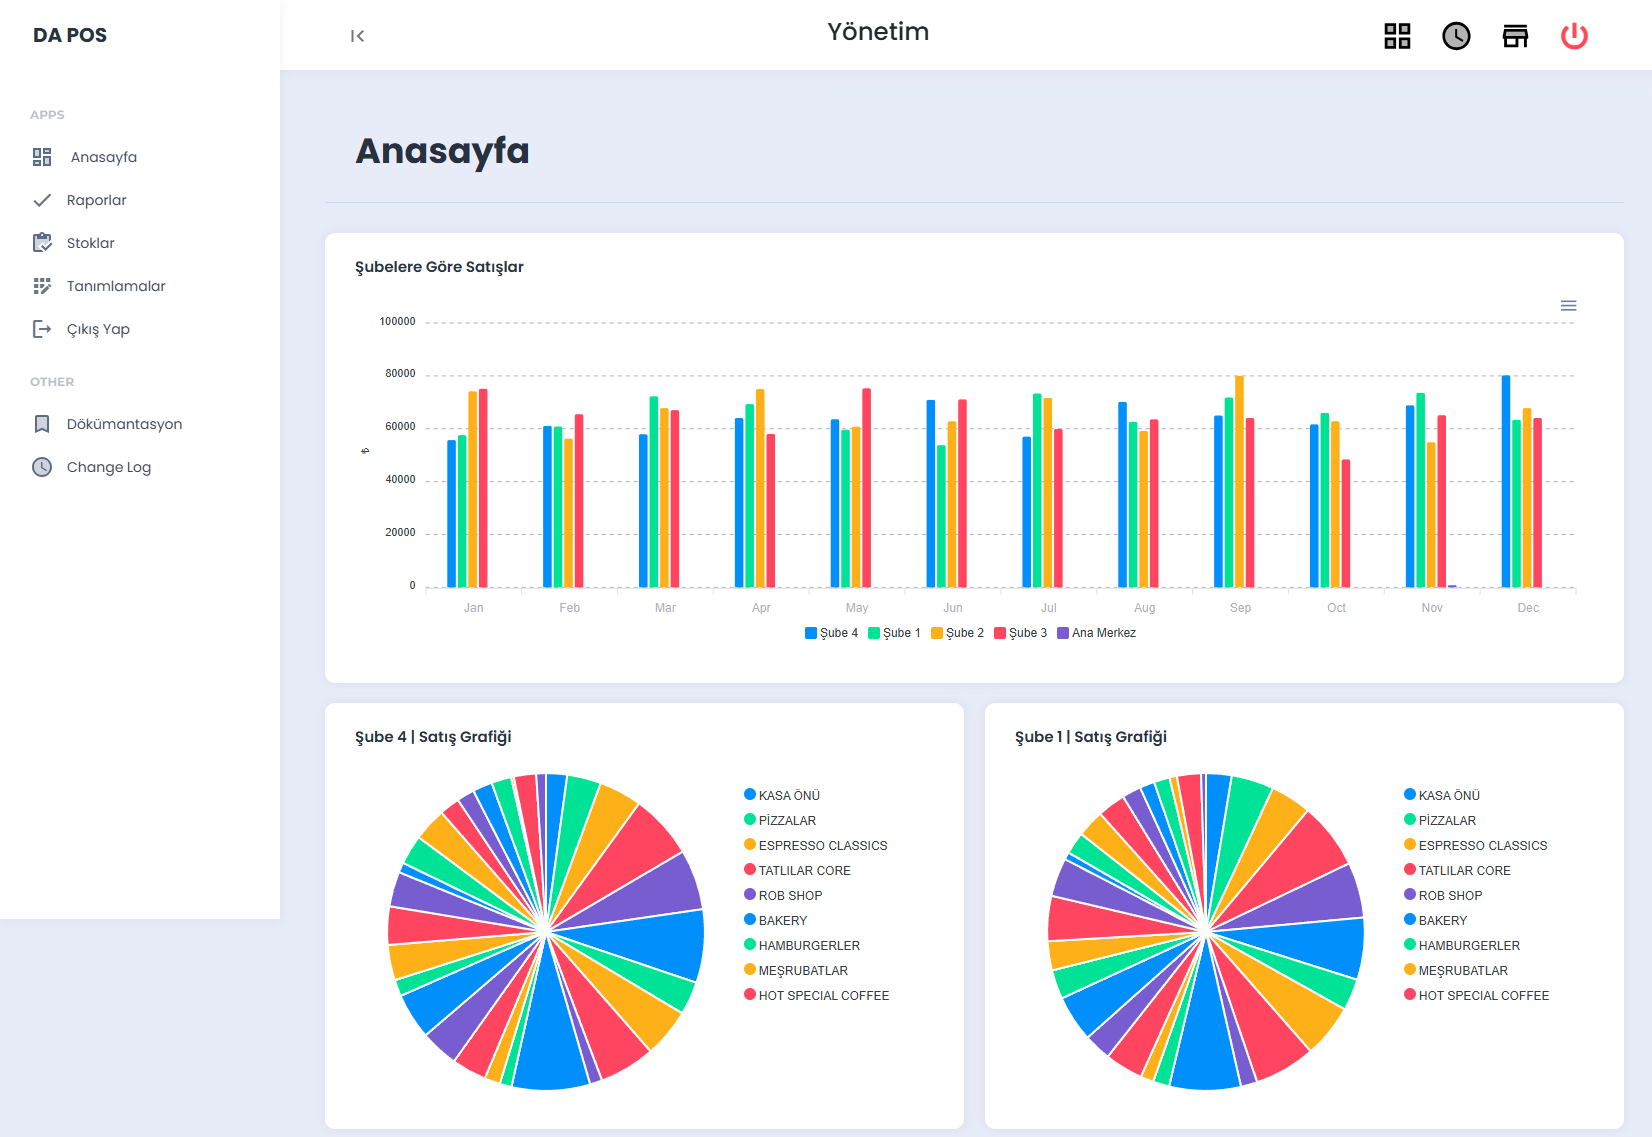
Task: Open the bar chart hamburger menu
Action: (x=1568, y=306)
